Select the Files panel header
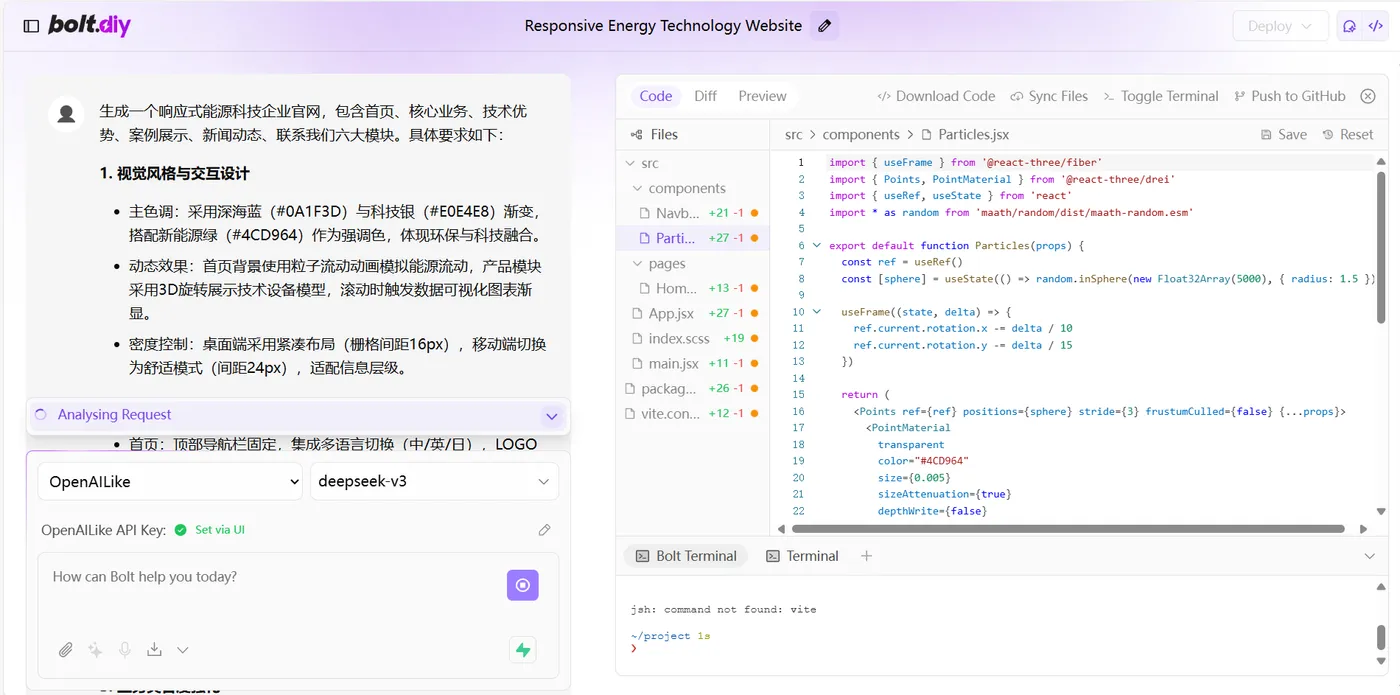Image resolution: width=1400 pixels, height=695 pixels. (654, 134)
